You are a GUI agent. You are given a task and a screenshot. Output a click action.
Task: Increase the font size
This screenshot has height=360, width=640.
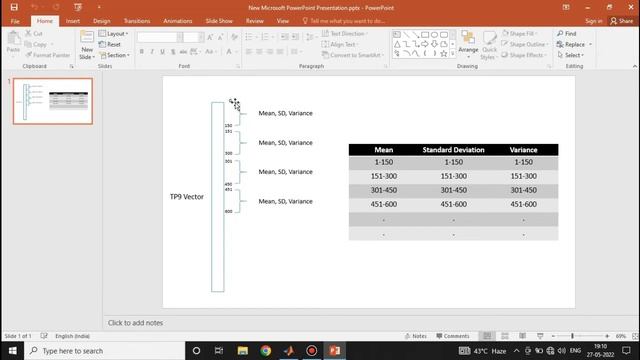tap(210, 37)
